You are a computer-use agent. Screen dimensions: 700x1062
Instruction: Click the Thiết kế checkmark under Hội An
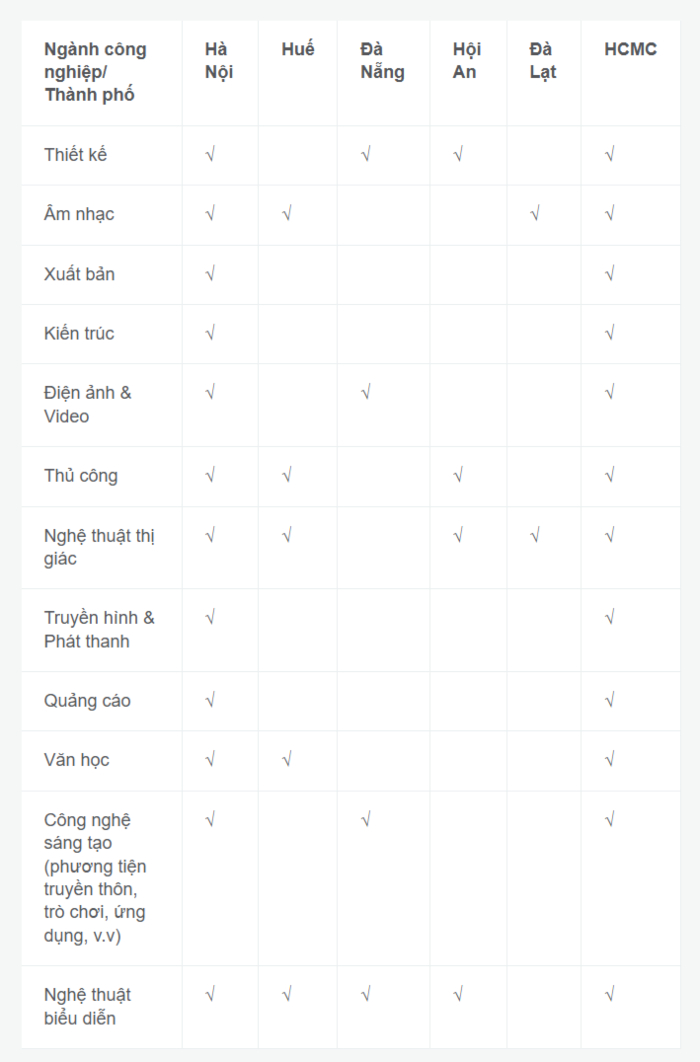pos(458,154)
